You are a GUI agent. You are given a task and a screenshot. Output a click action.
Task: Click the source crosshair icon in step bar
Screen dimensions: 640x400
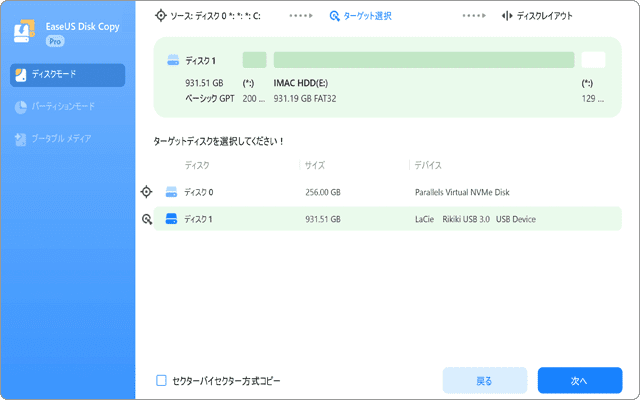point(160,16)
